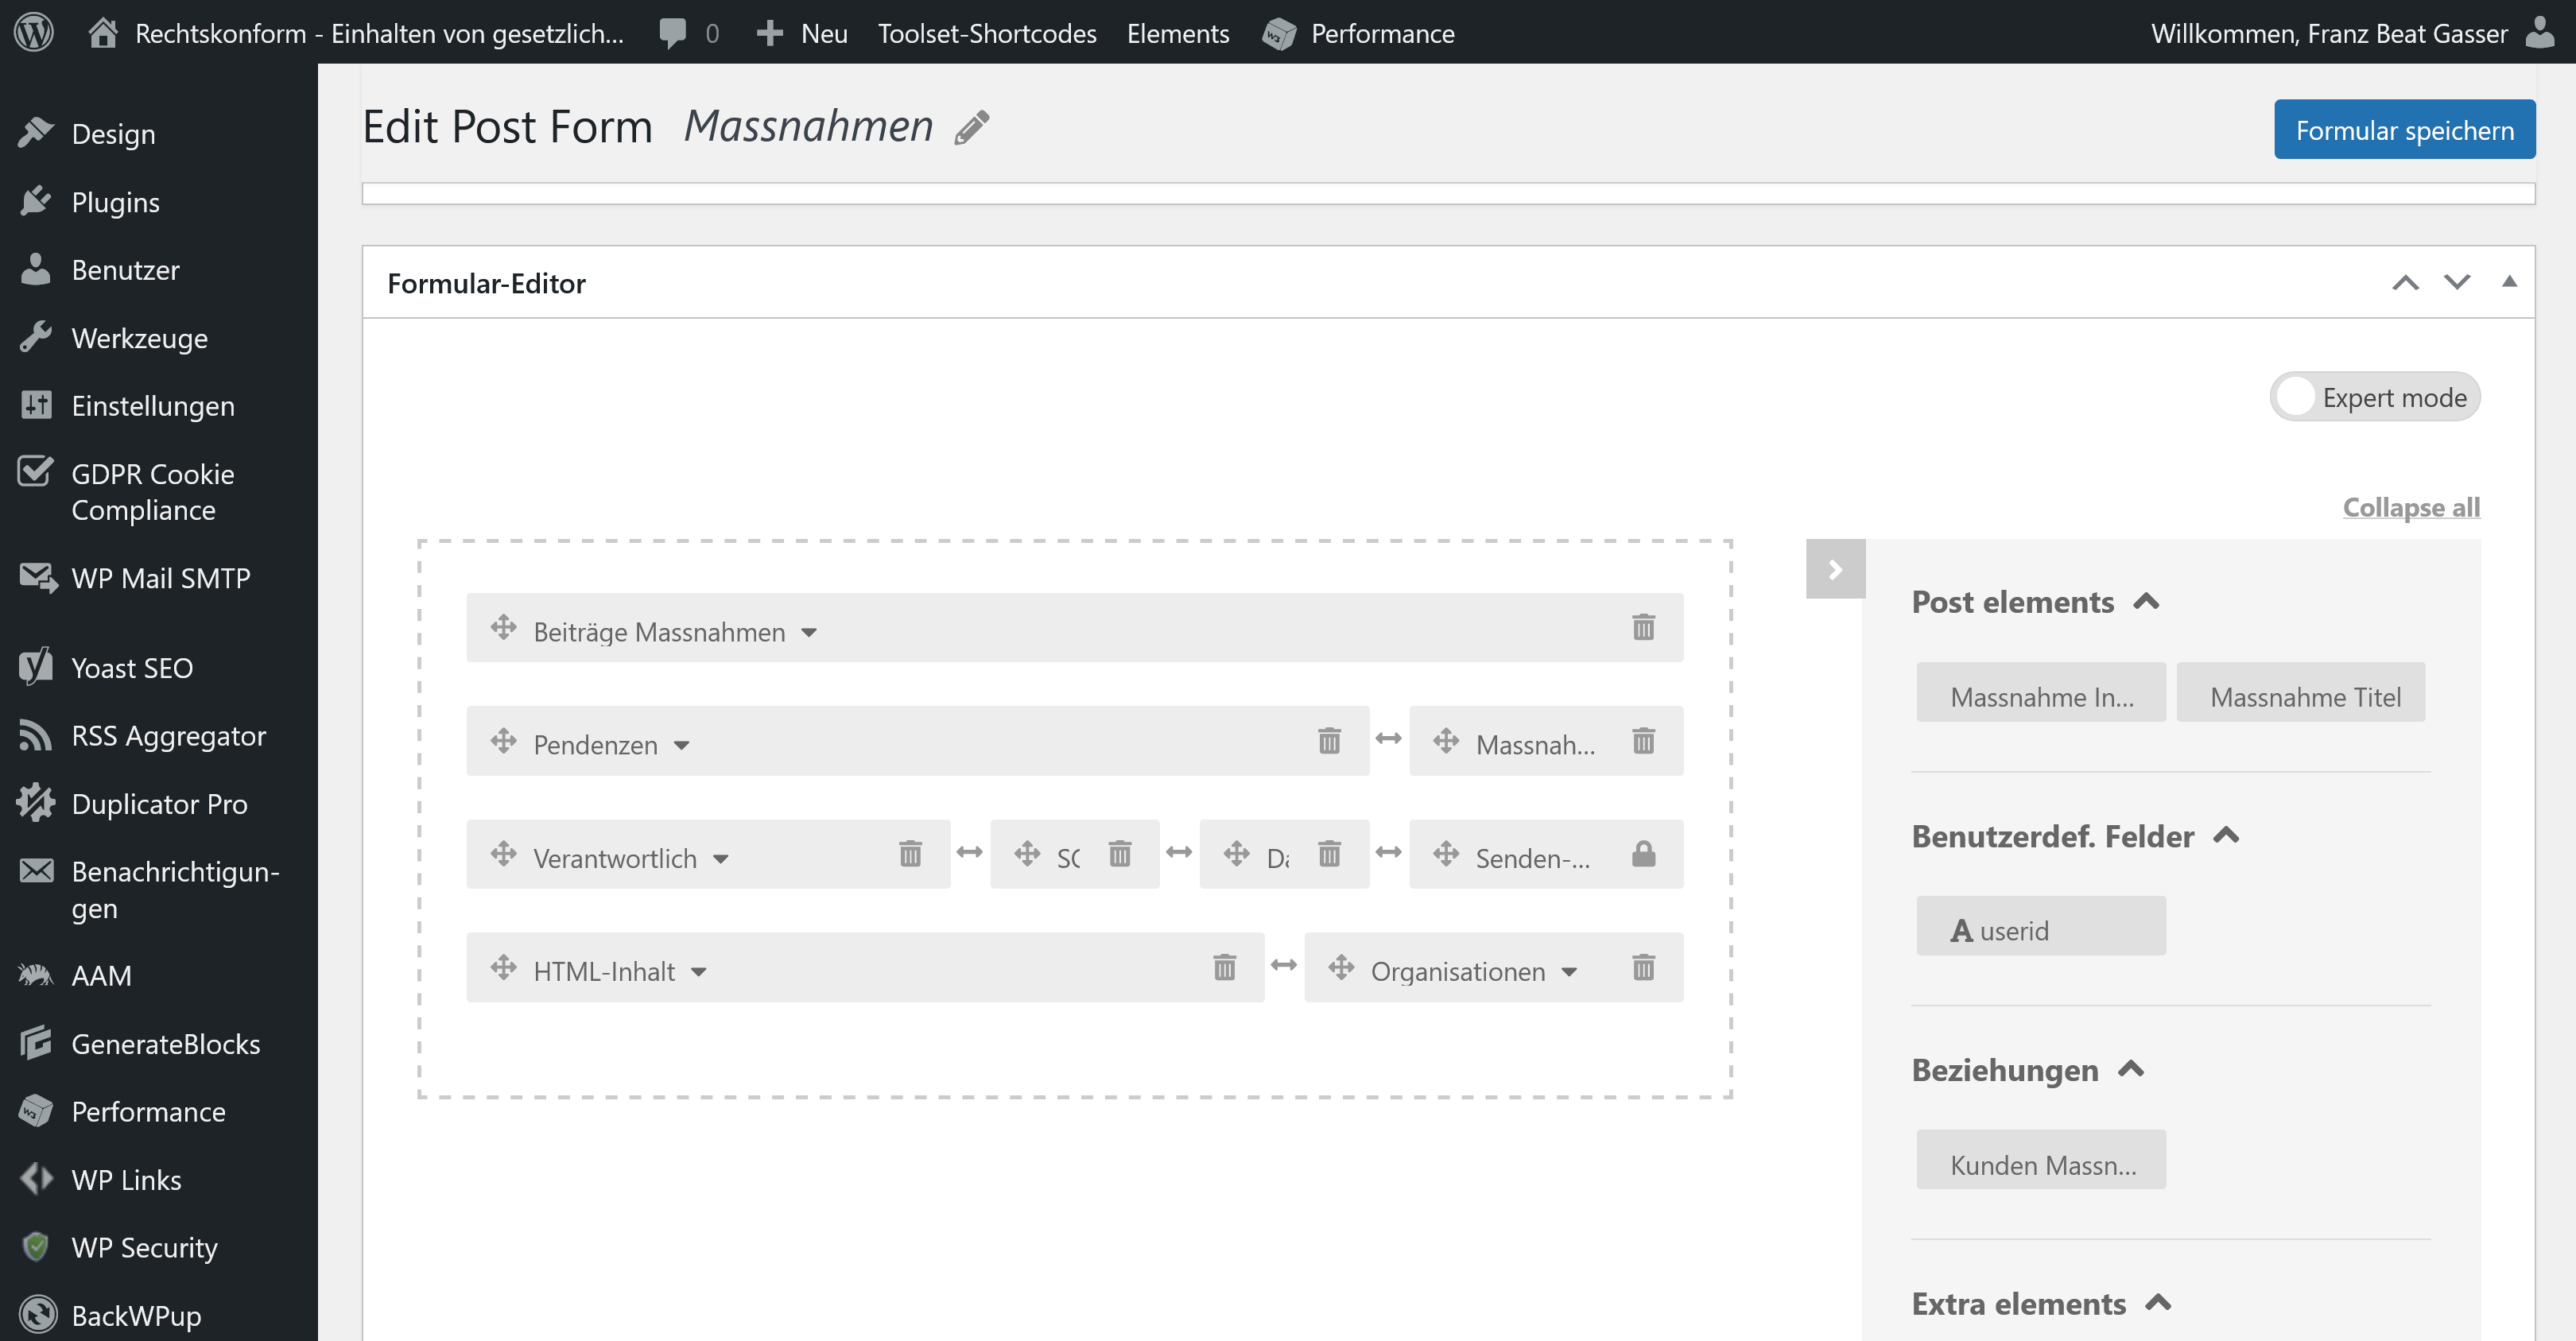Collapse the Post elements section
Image resolution: width=2576 pixels, height=1341 pixels.
2146,602
